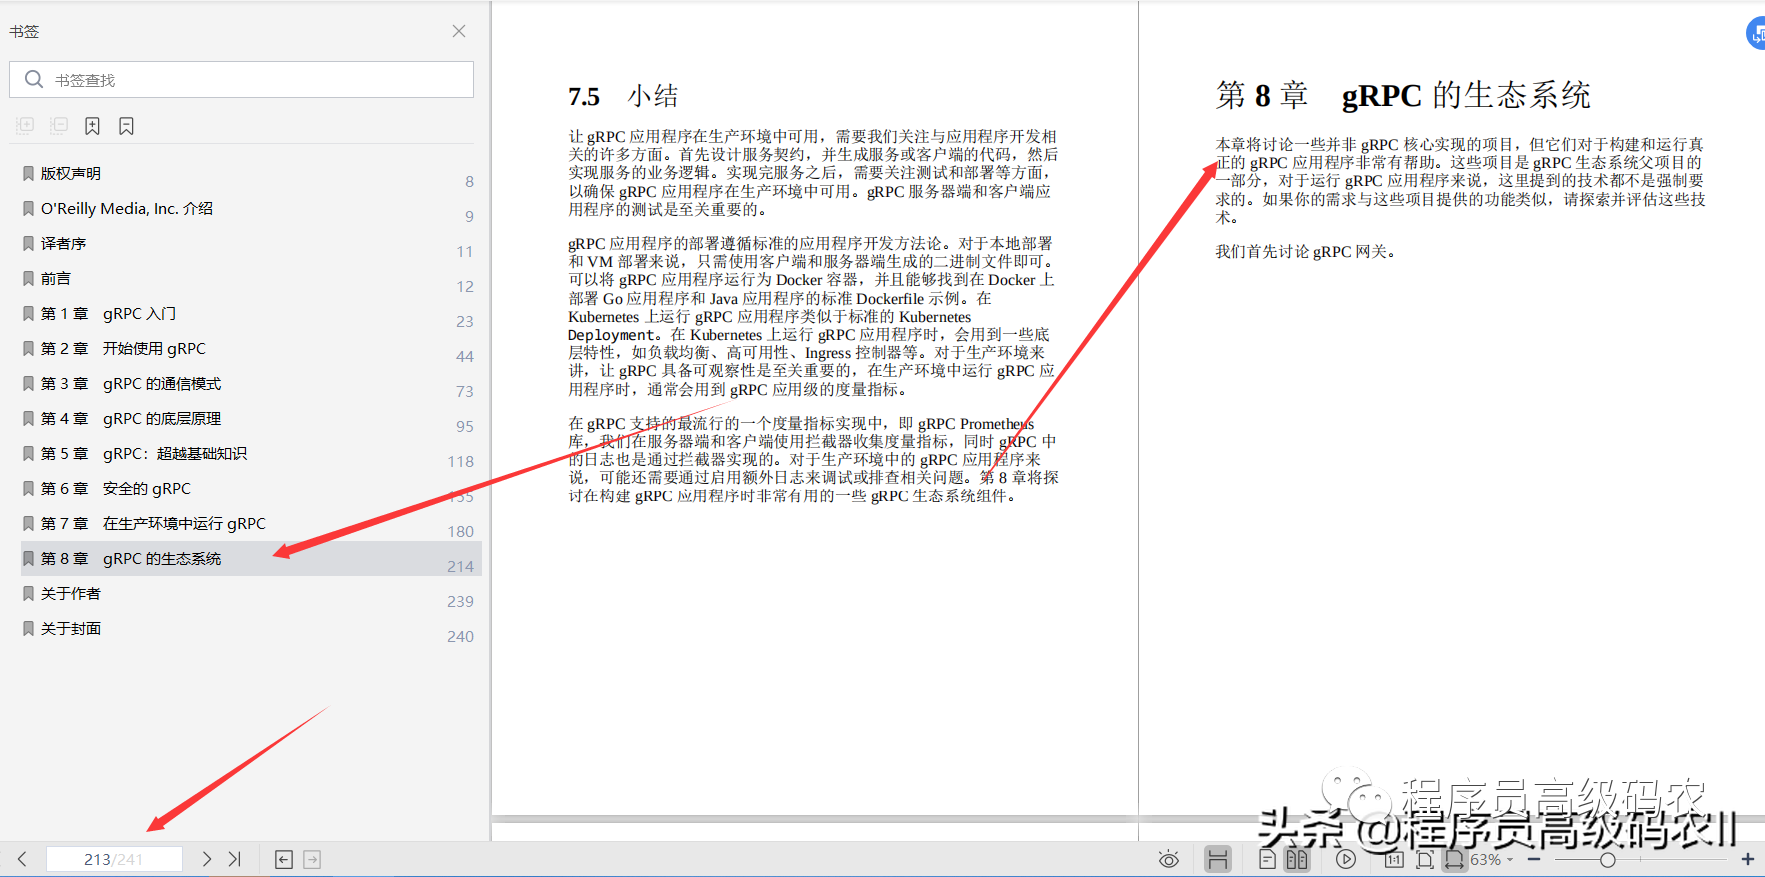Go back to the previous view
This screenshot has height=877, width=1765.
click(284, 860)
